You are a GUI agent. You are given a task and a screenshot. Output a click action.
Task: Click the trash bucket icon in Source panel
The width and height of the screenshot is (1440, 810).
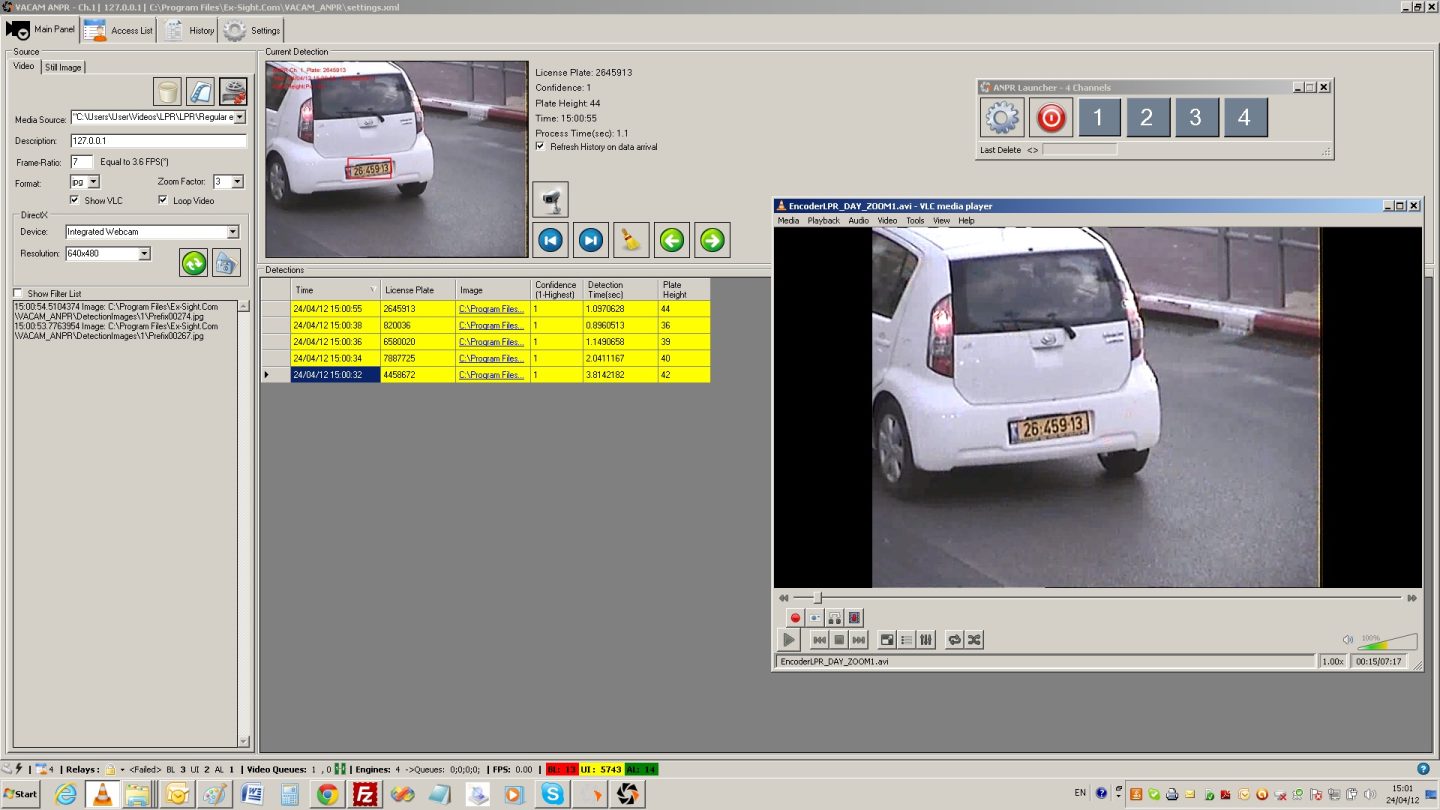pyautogui.click(x=165, y=92)
